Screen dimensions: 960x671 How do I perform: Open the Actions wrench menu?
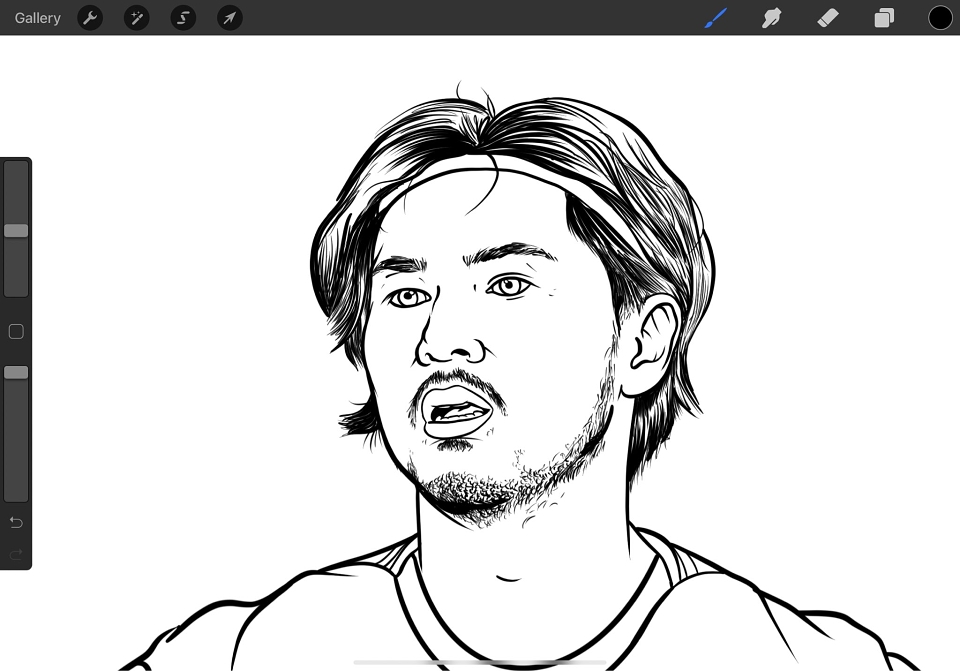point(90,18)
